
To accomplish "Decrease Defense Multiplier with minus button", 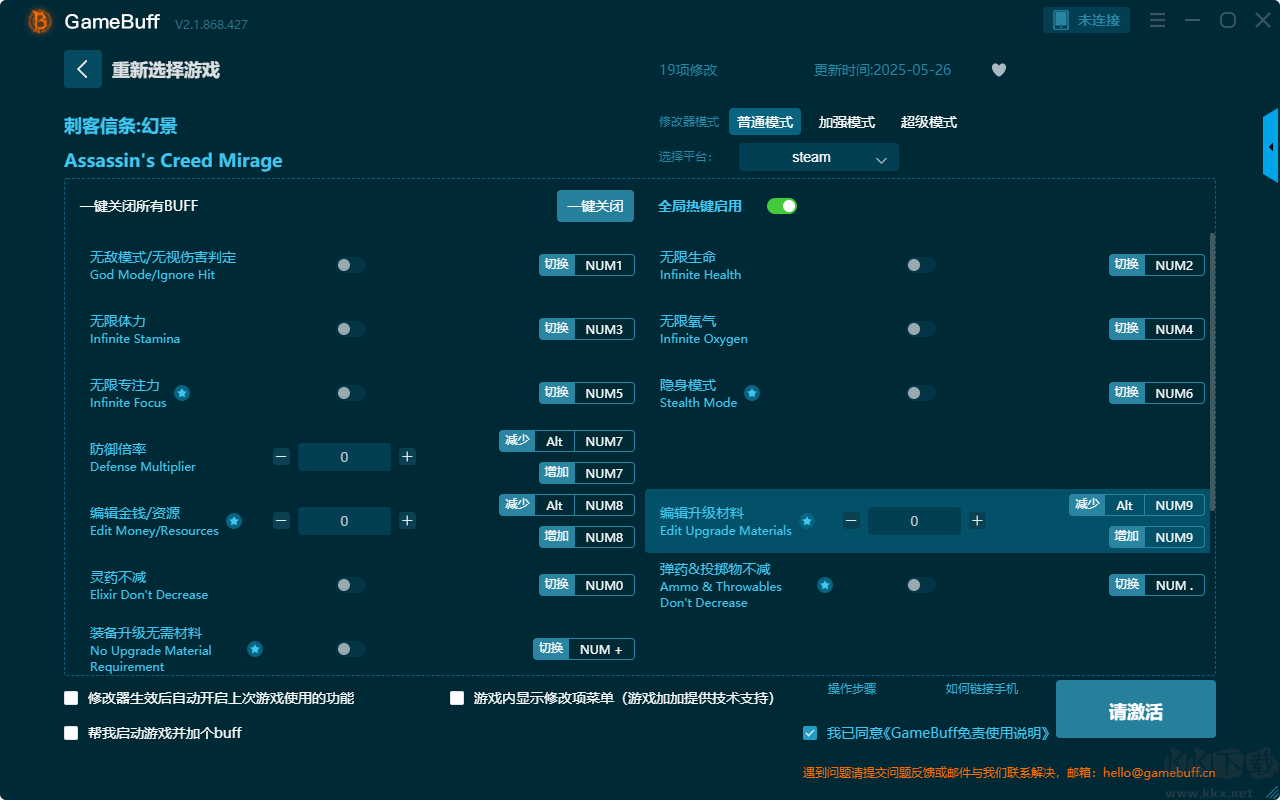I will (281, 457).
